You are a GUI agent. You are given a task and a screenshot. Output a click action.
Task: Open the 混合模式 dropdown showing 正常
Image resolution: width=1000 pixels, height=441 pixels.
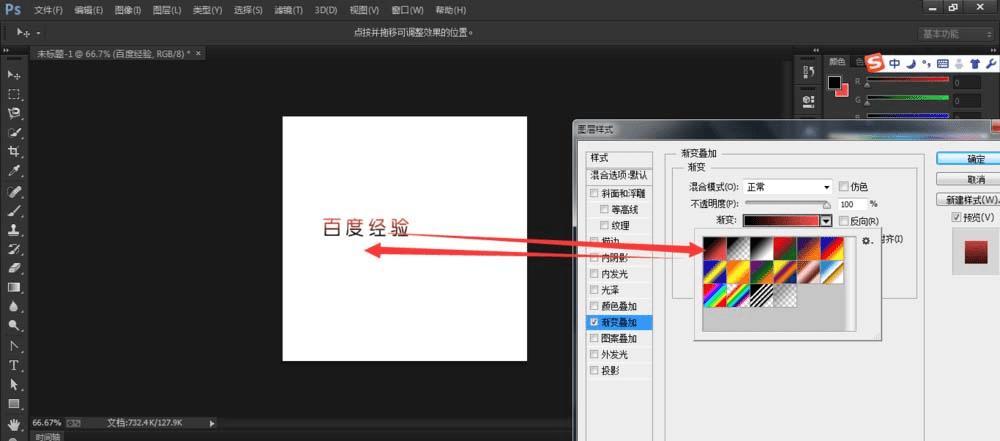click(788, 187)
